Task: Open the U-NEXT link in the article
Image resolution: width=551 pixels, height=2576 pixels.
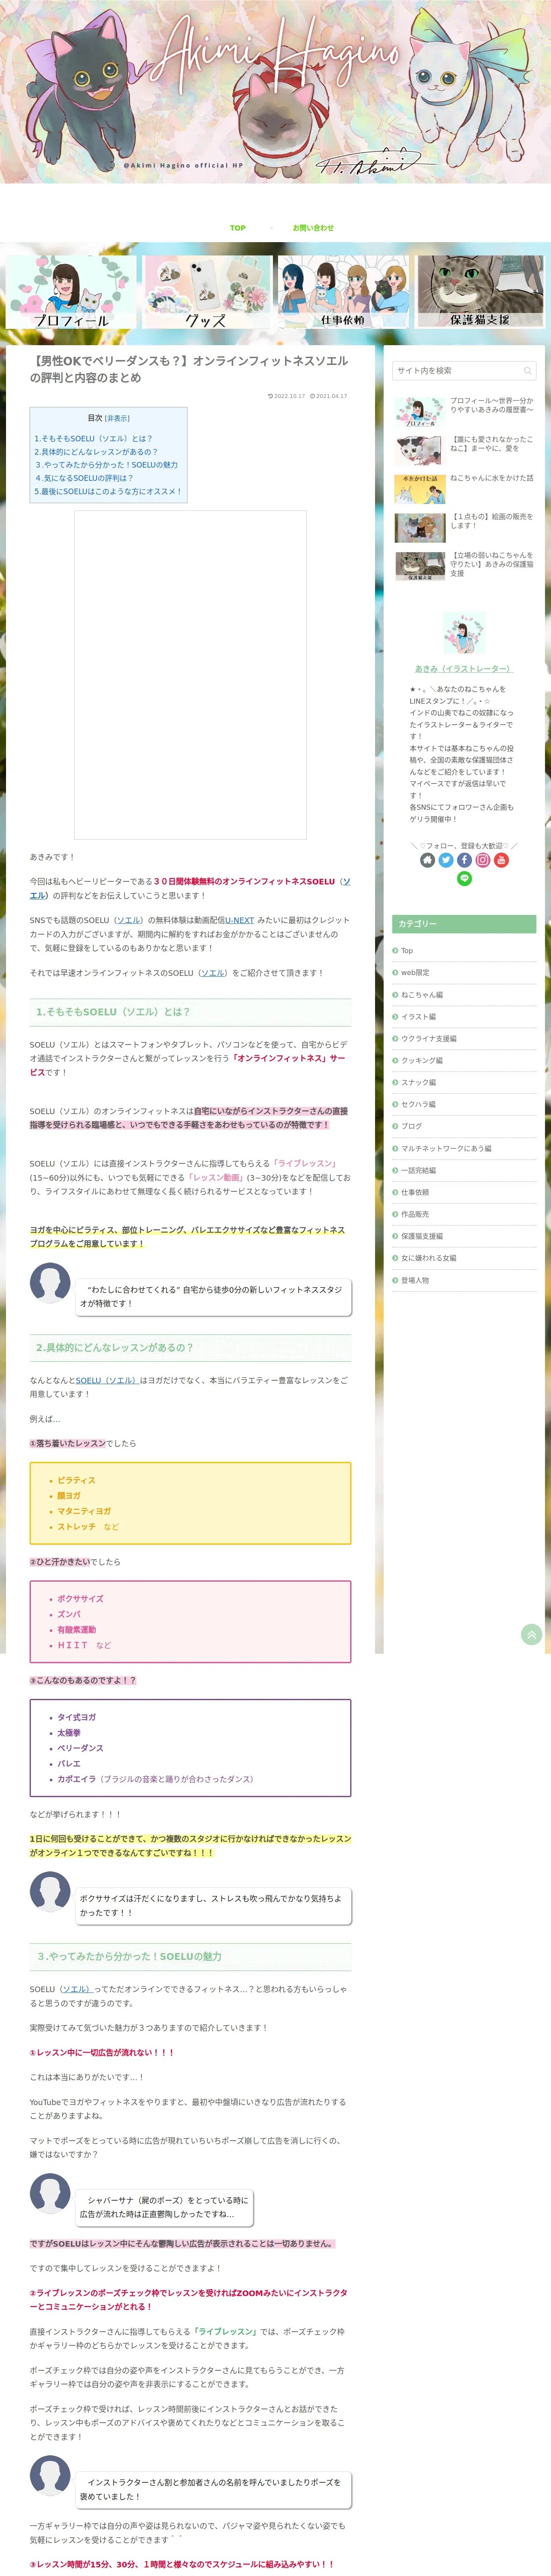Action: pos(239,920)
